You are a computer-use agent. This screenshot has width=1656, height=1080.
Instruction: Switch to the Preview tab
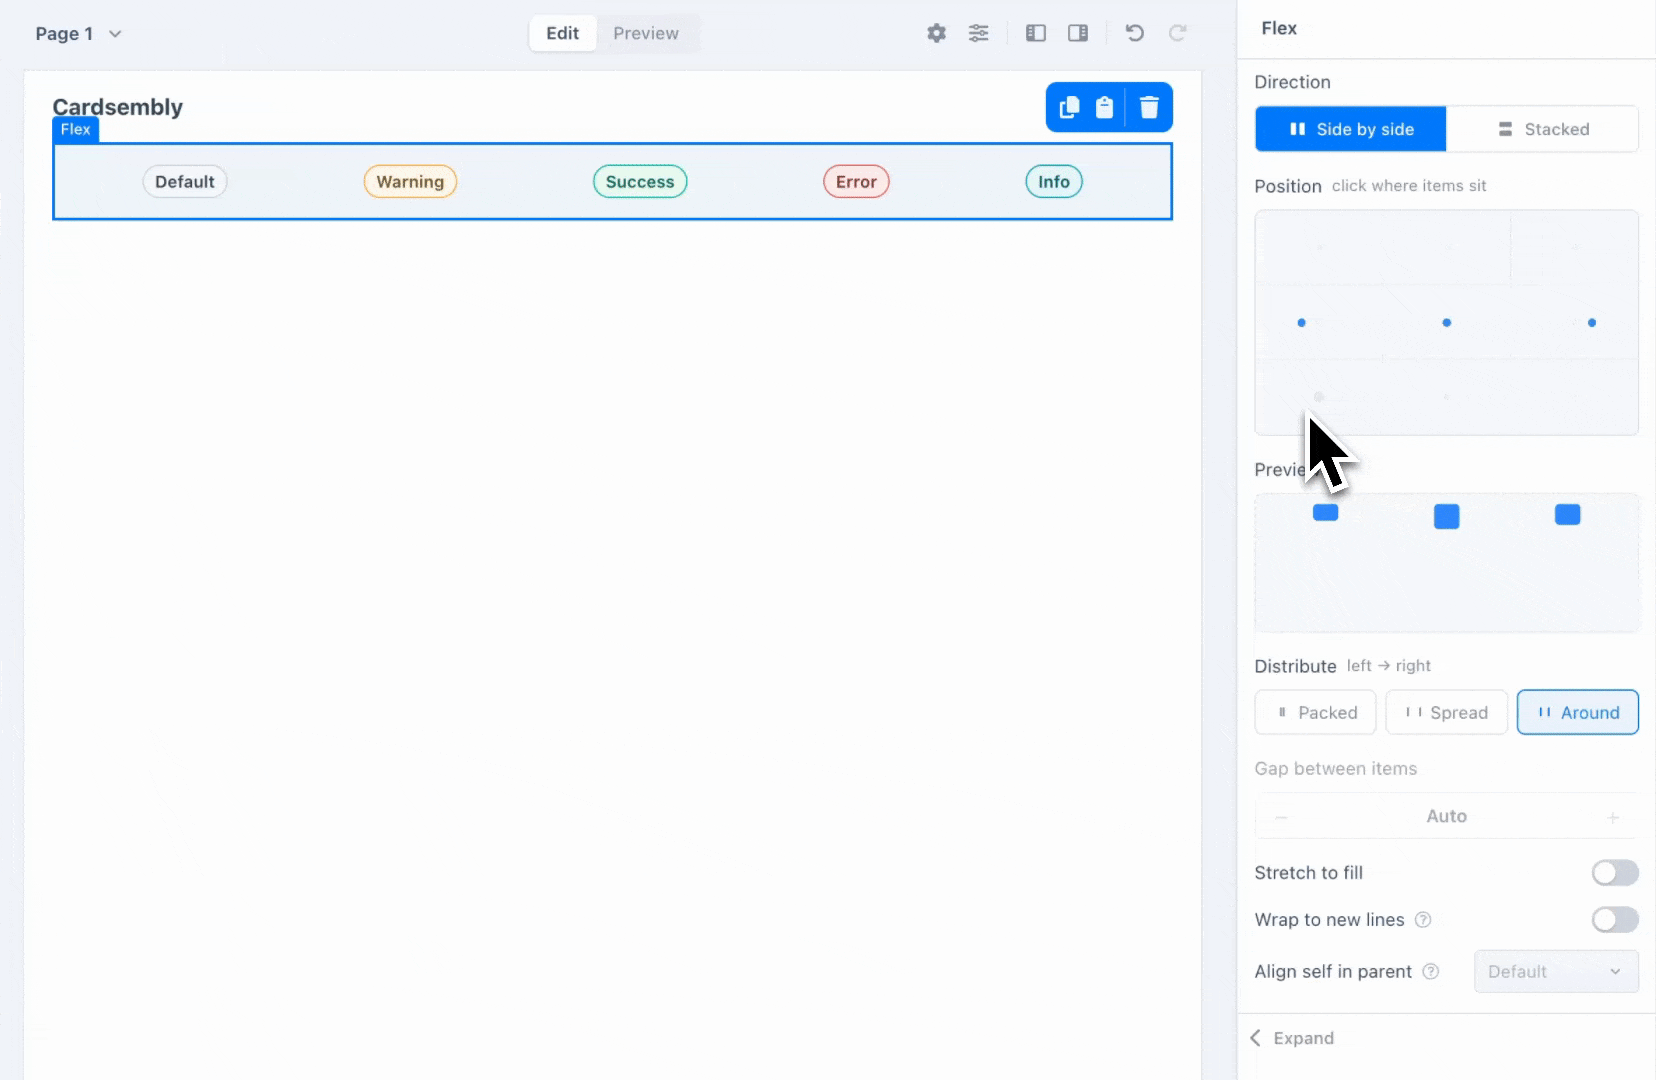click(x=646, y=33)
